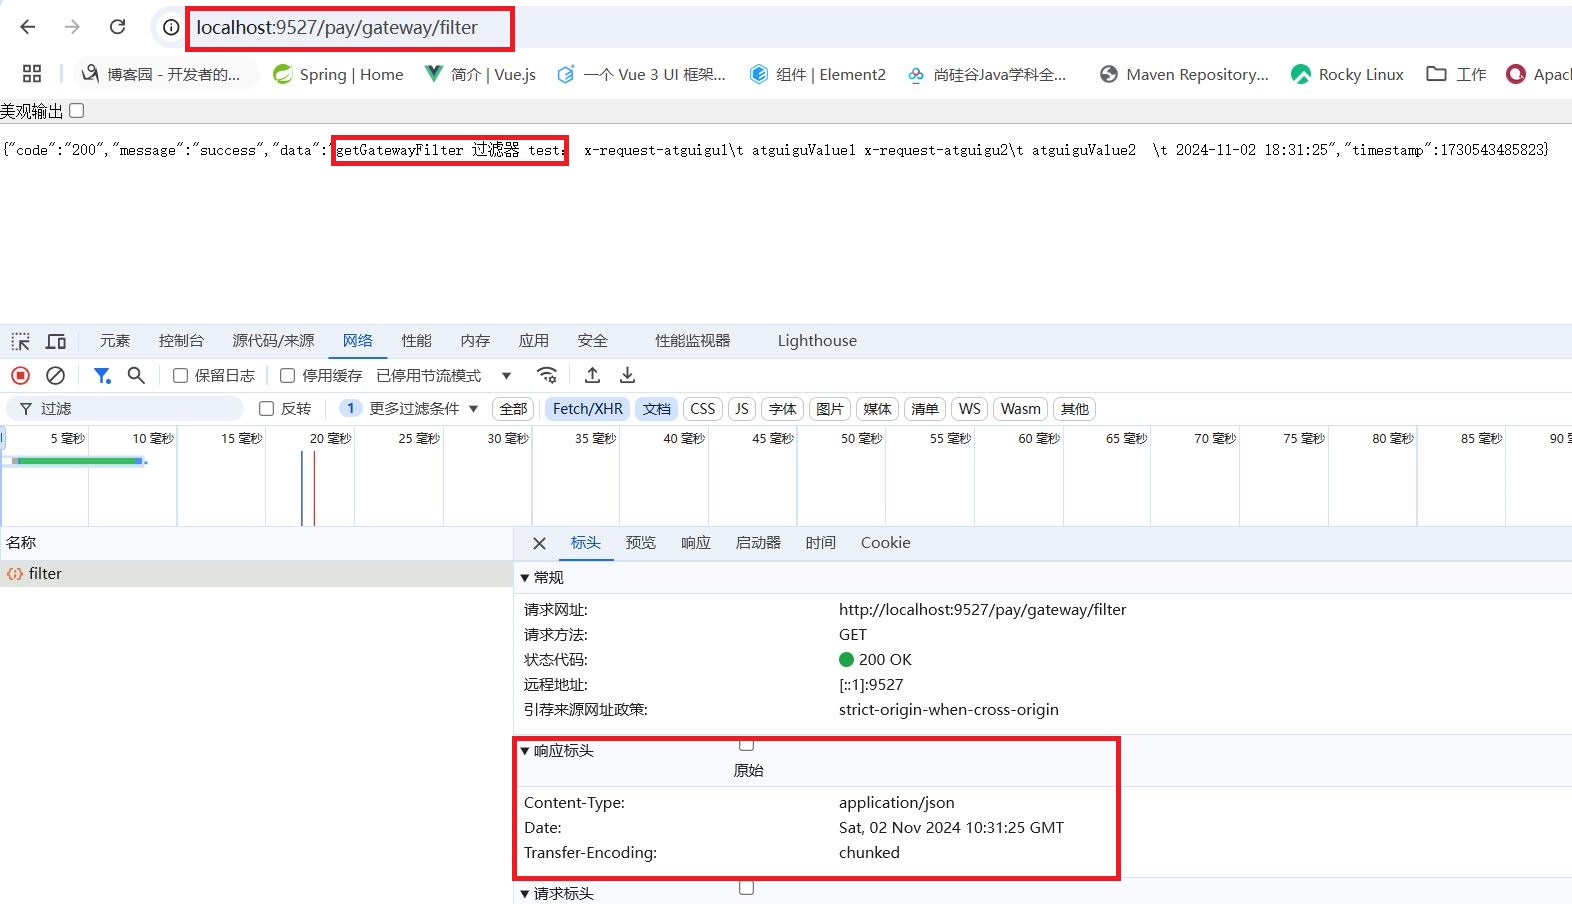The width and height of the screenshot is (1572, 904).
Task: Enable the 停用缓存 checkbox
Action: (x=287, y=376)
